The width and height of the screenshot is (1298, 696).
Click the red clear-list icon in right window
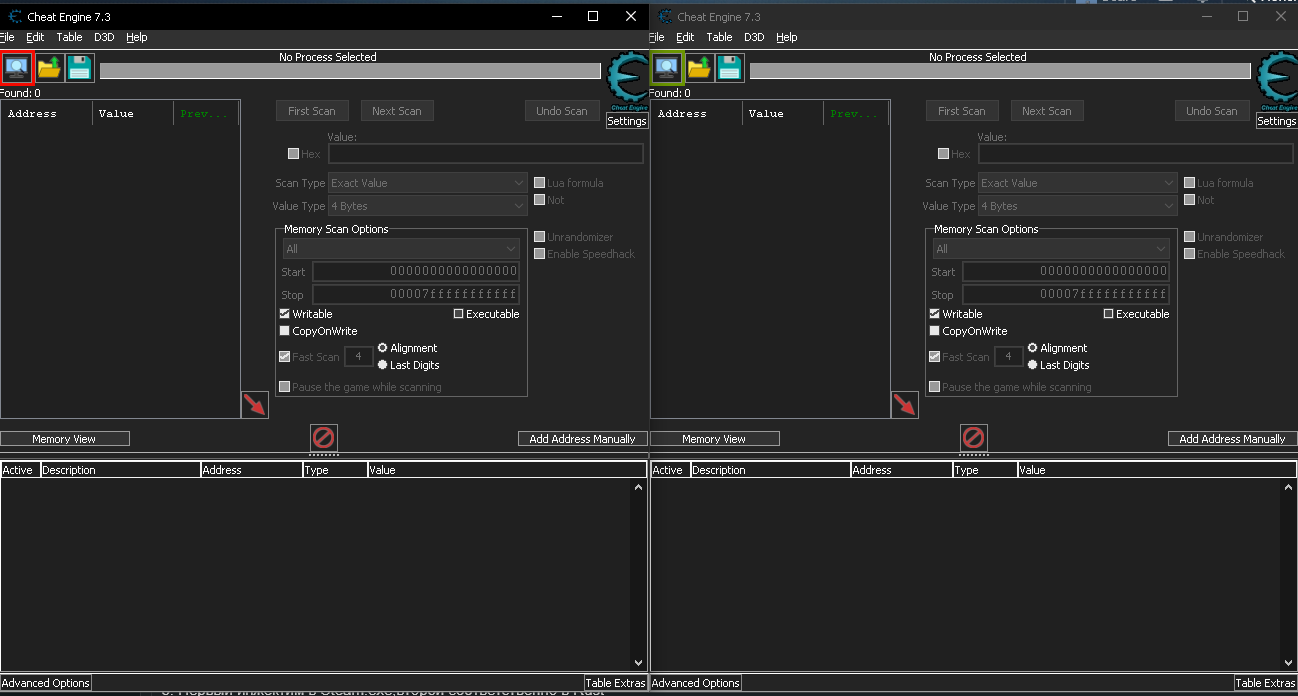(974, 438)
